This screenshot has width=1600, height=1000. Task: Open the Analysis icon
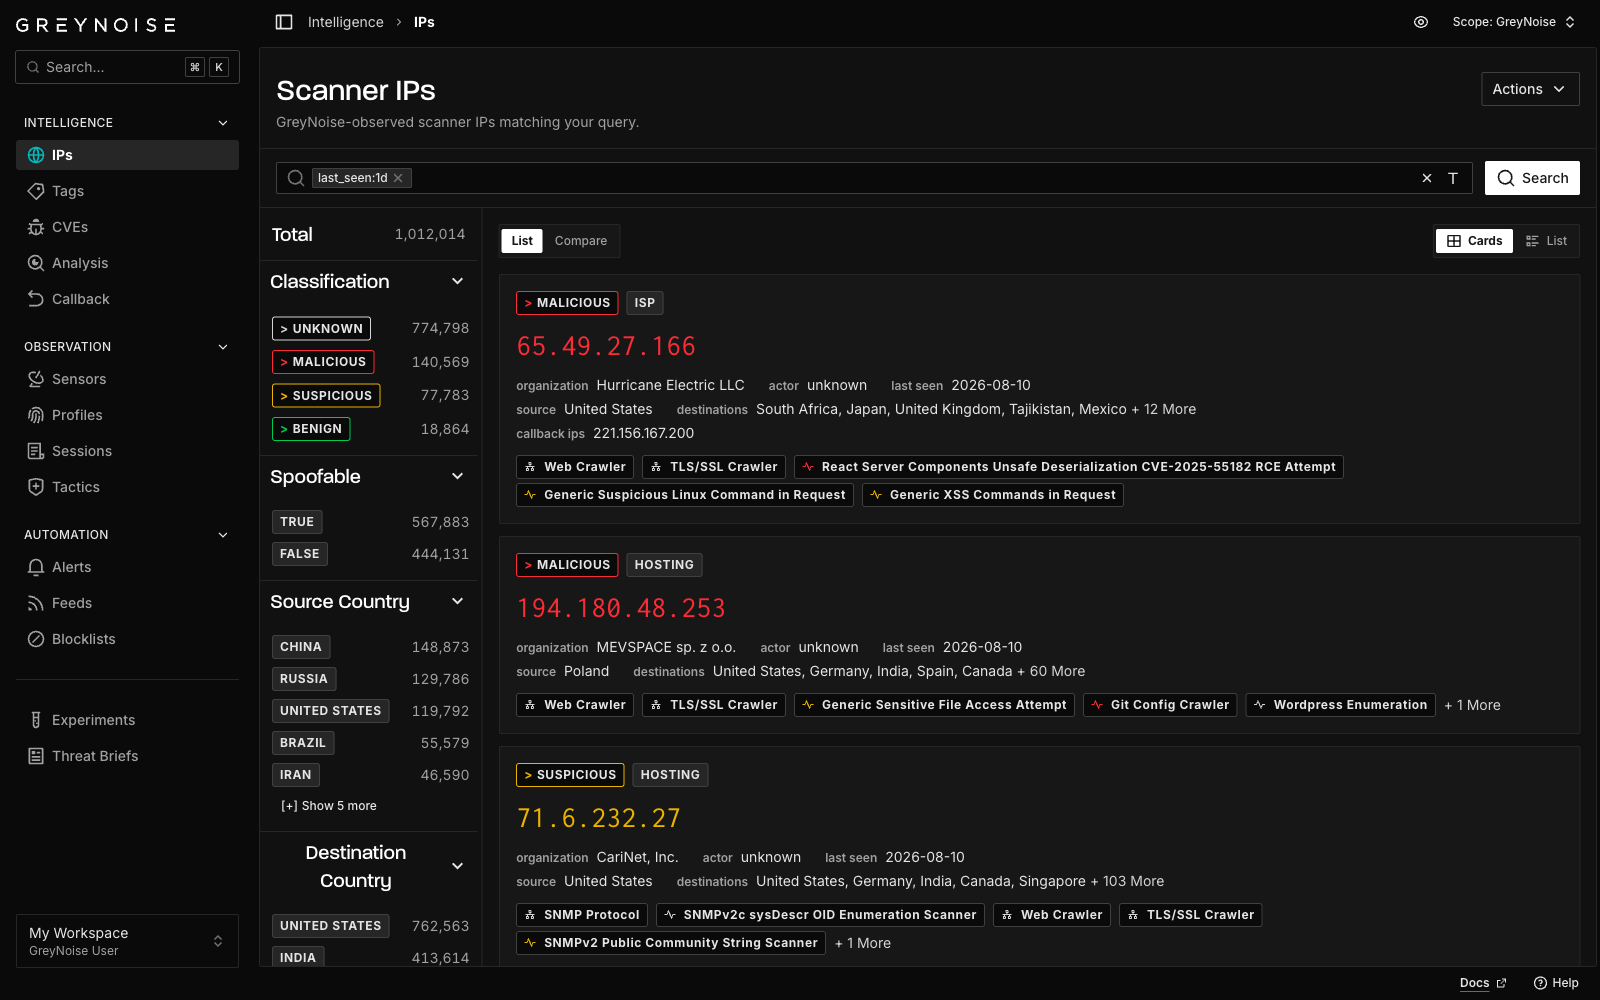36,263
